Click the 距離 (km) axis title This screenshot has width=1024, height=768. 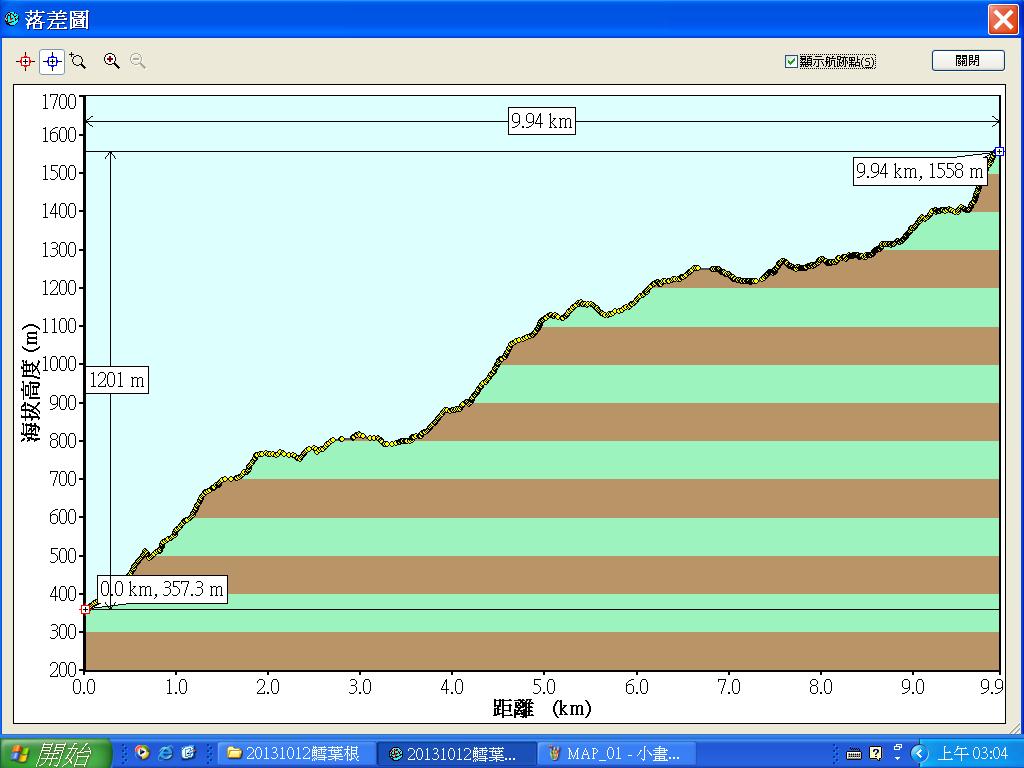point(542,709)
